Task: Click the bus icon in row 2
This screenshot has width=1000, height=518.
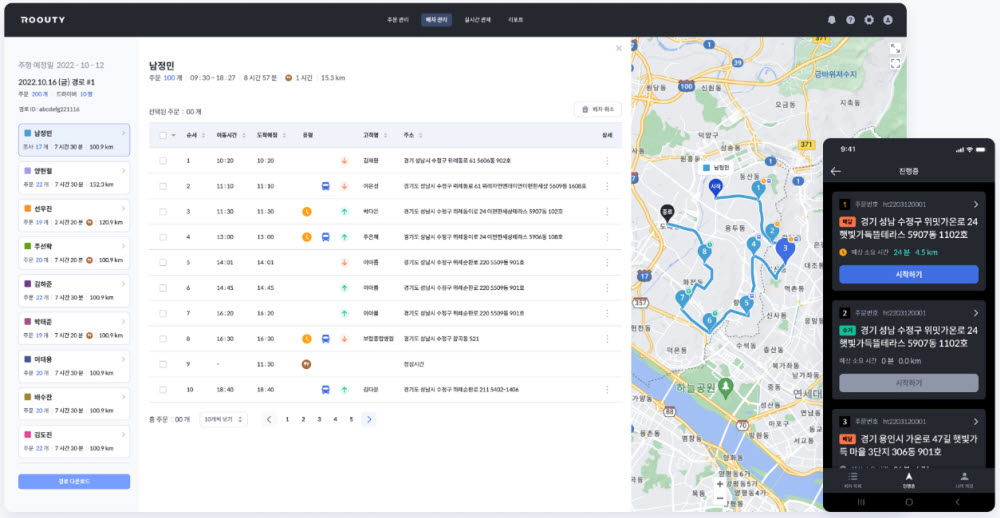Action: tap(326, 186)
